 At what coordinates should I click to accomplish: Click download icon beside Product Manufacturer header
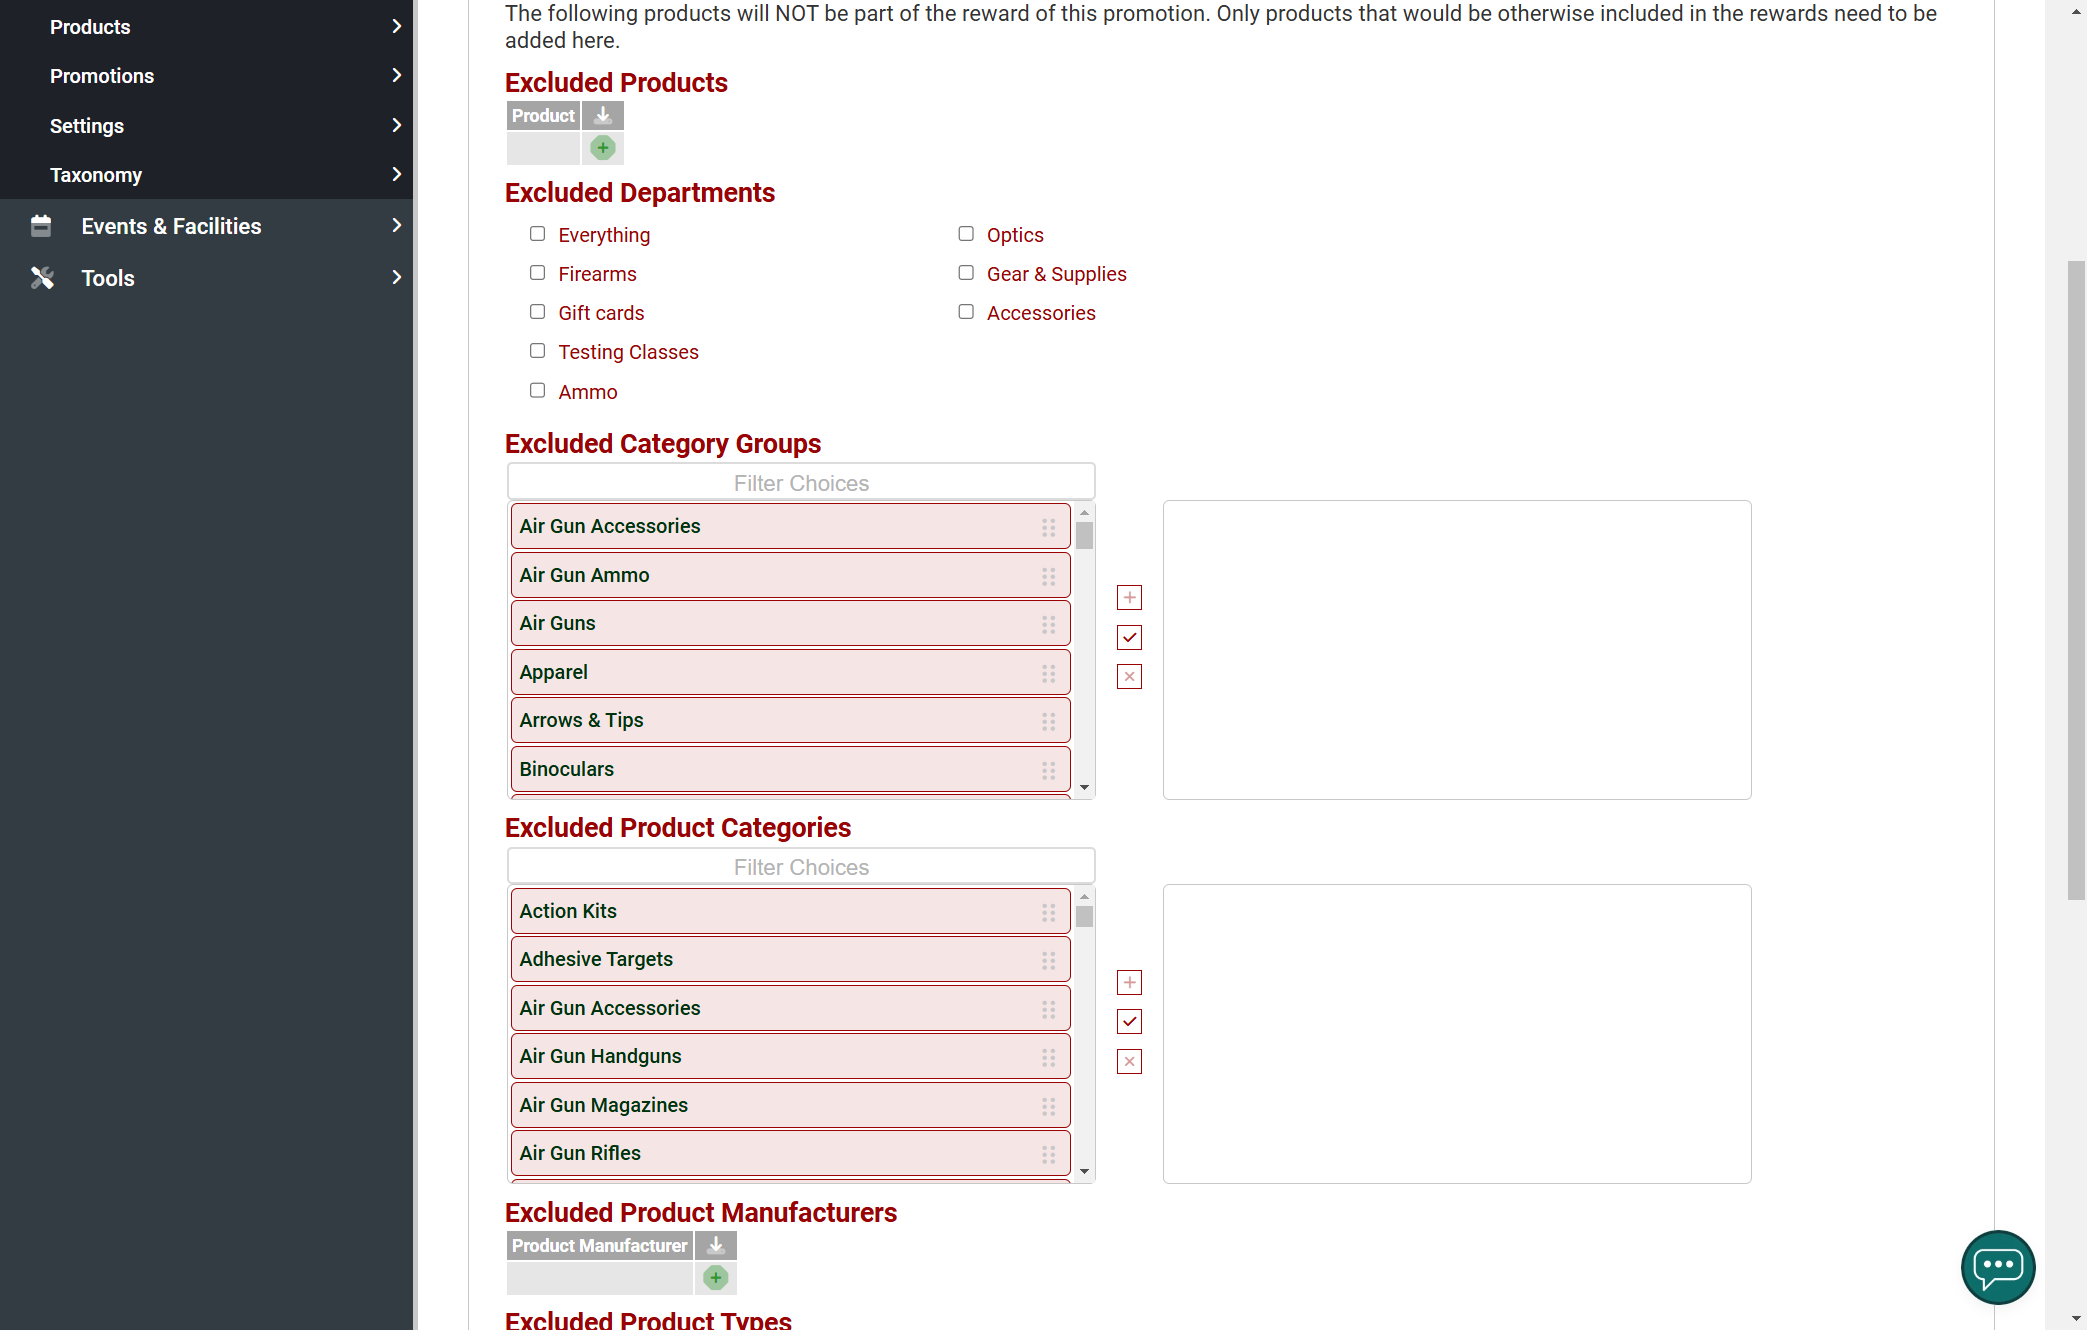click(716, 1246)
